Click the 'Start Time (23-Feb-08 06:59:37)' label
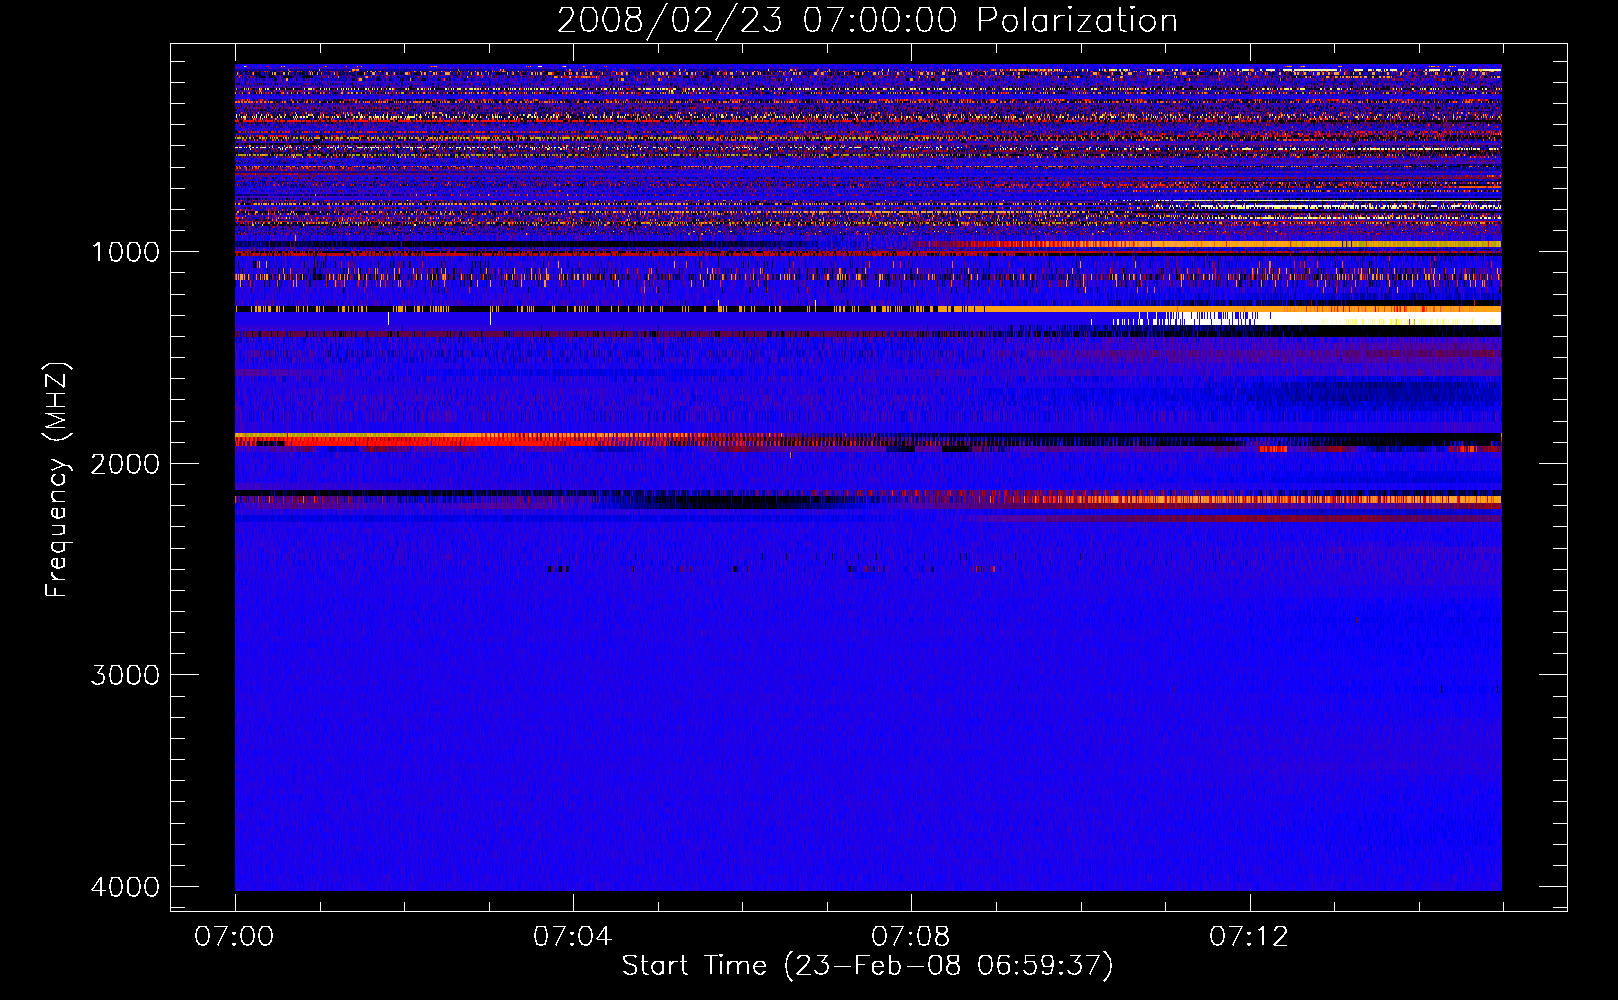The image size is (1618, 1000). point(867,966)
